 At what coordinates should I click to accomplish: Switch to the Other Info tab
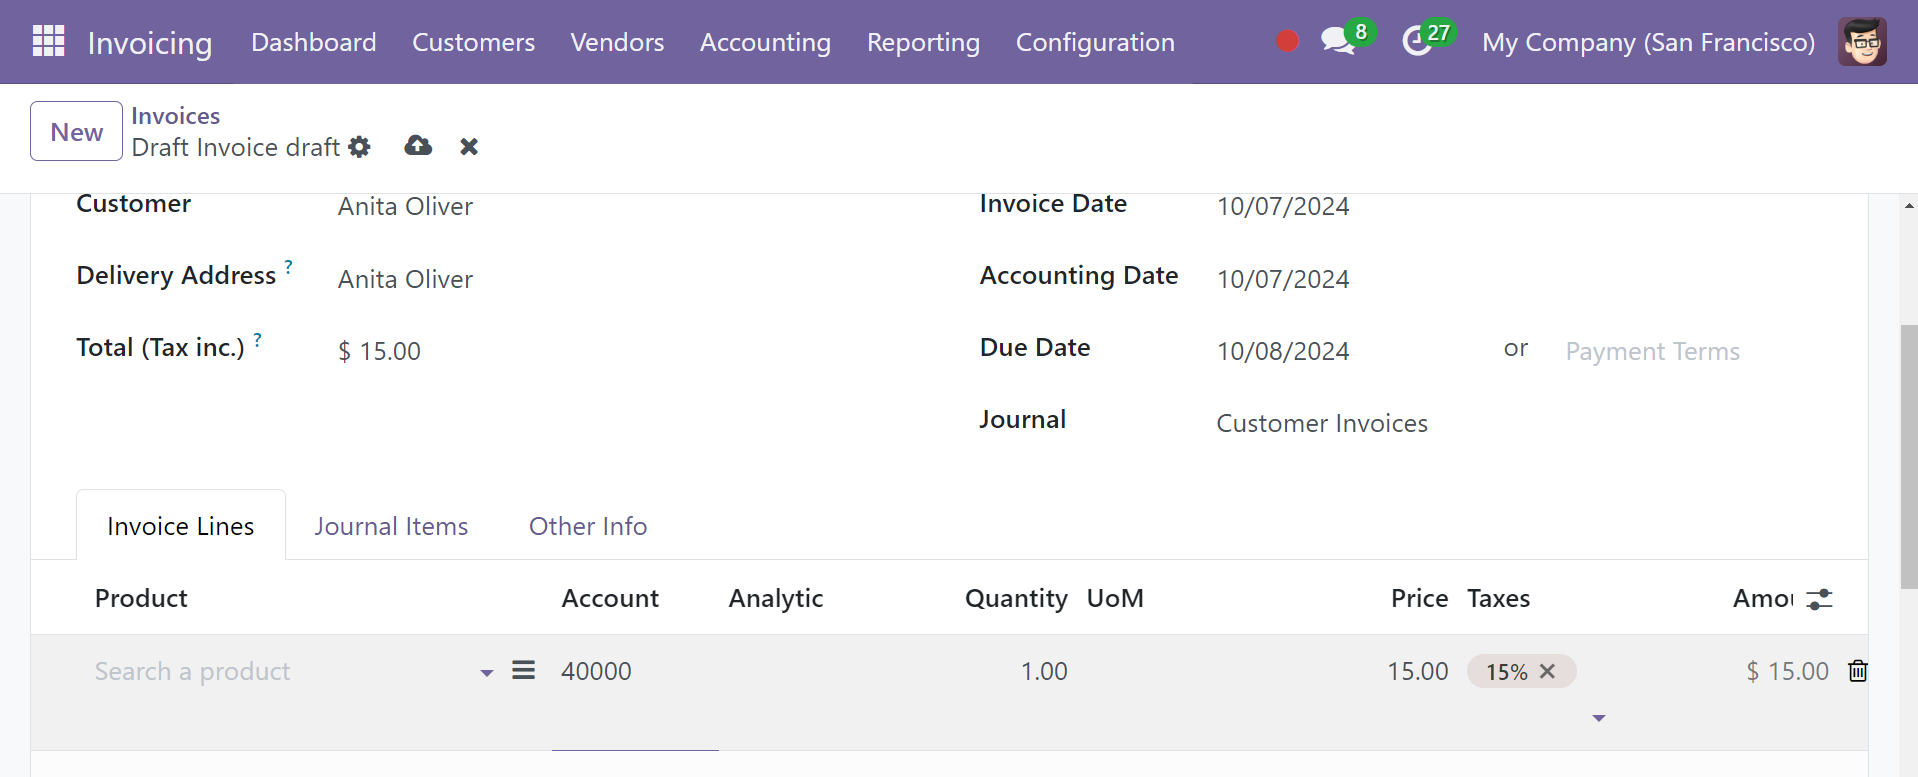click(x=588, y=526)
